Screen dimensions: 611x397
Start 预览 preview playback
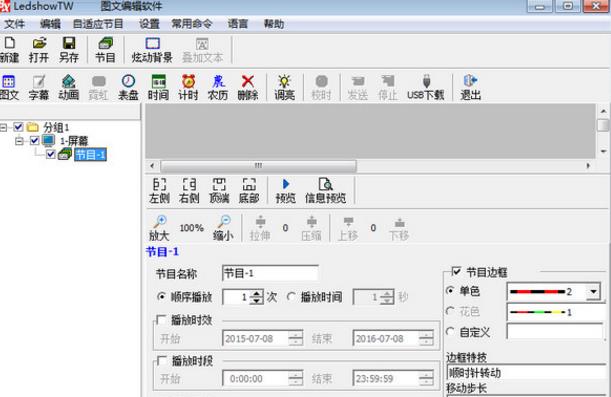point(286,191)
